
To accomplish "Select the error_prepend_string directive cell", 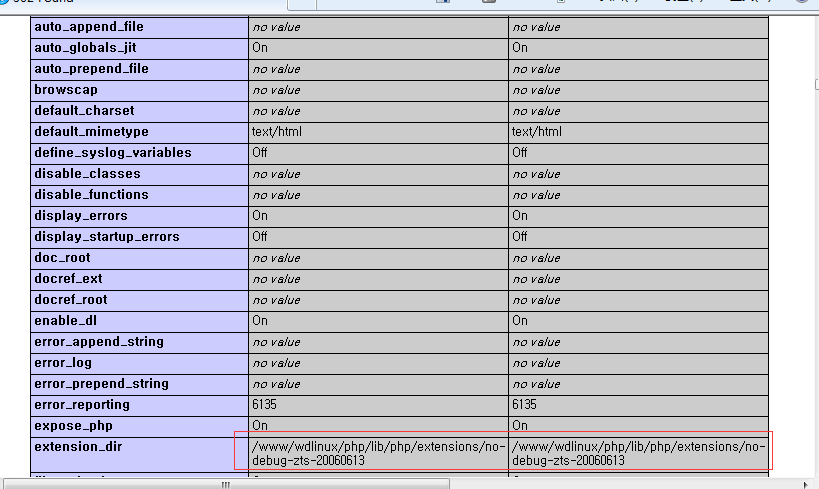I will (x=139, y=384).
